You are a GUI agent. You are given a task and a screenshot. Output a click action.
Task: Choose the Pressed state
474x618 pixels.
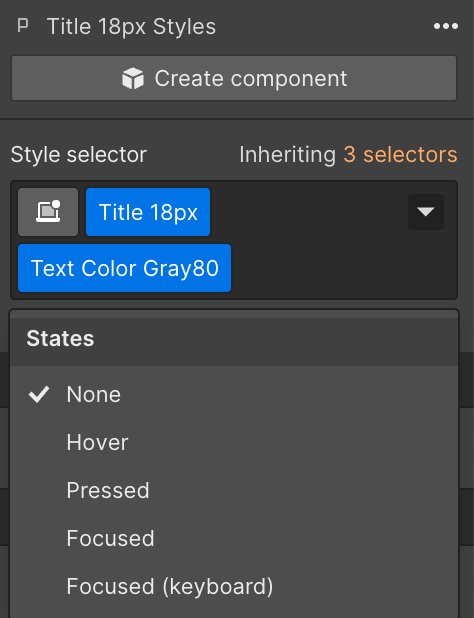tap(234, 490)
